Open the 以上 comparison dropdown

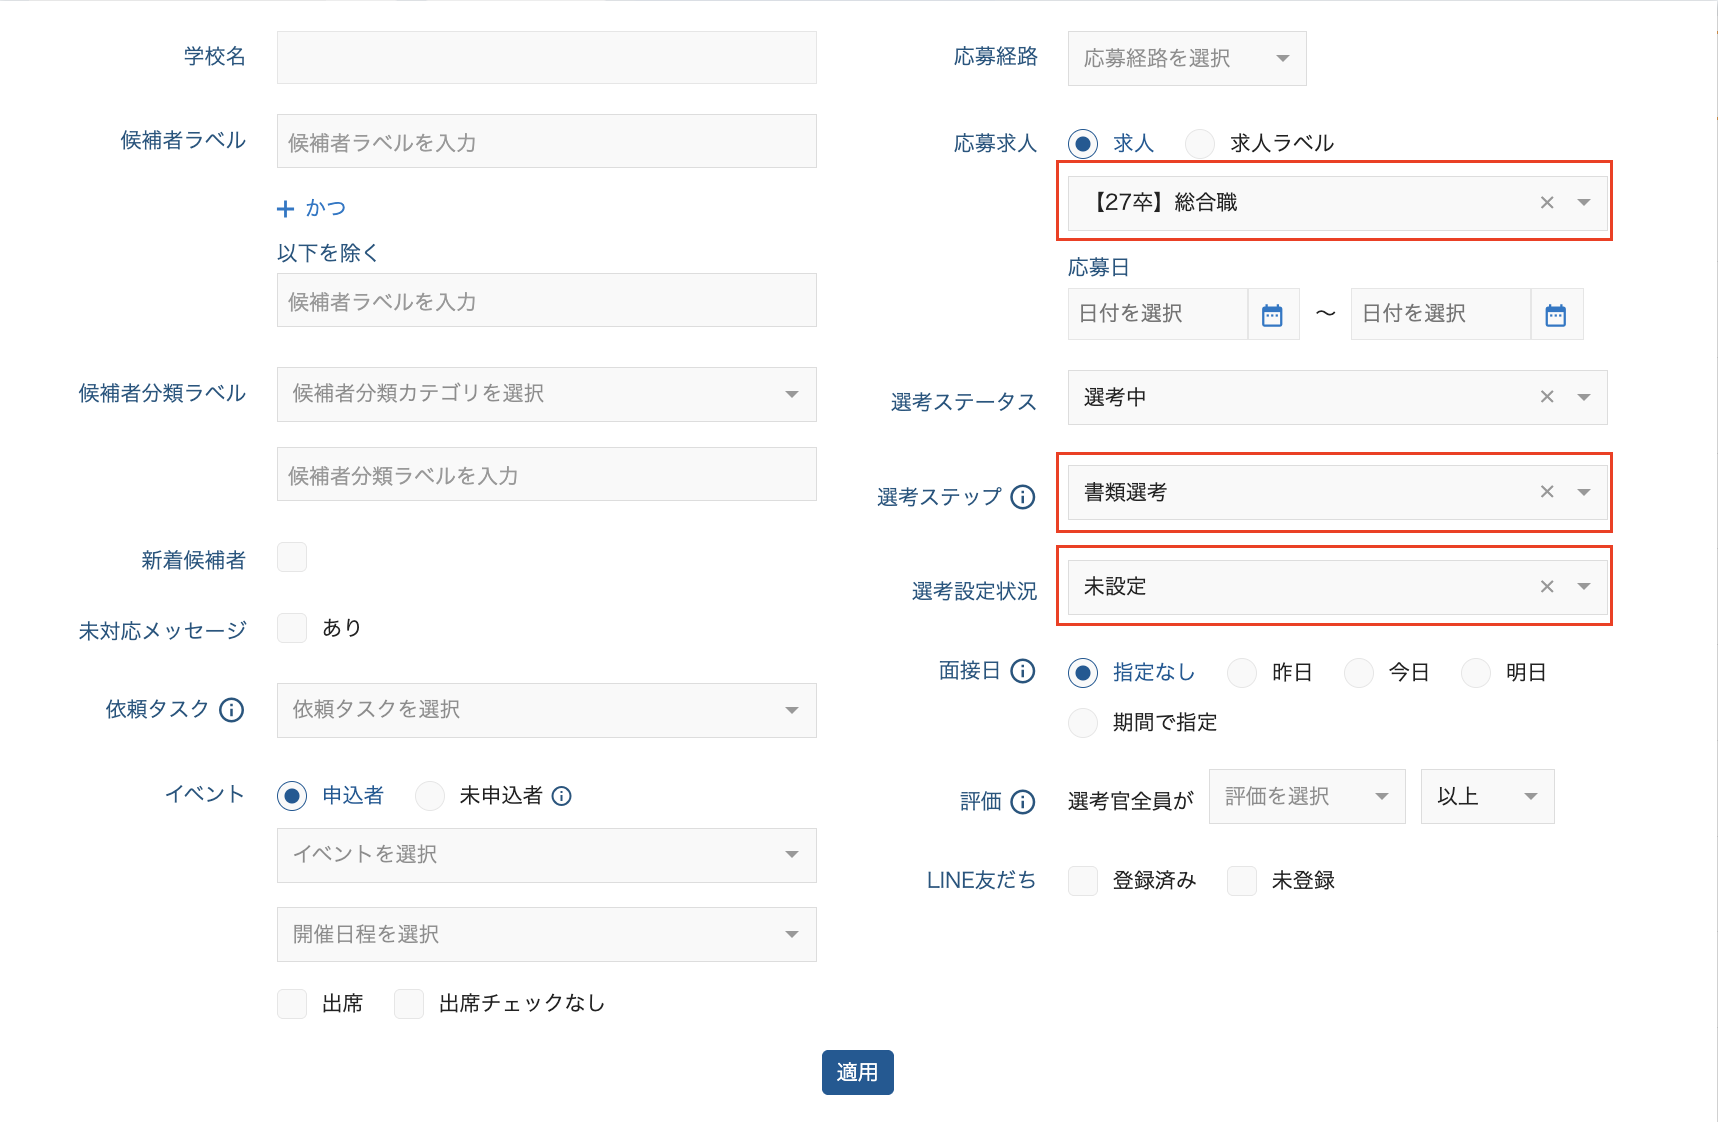(1486, 797)
